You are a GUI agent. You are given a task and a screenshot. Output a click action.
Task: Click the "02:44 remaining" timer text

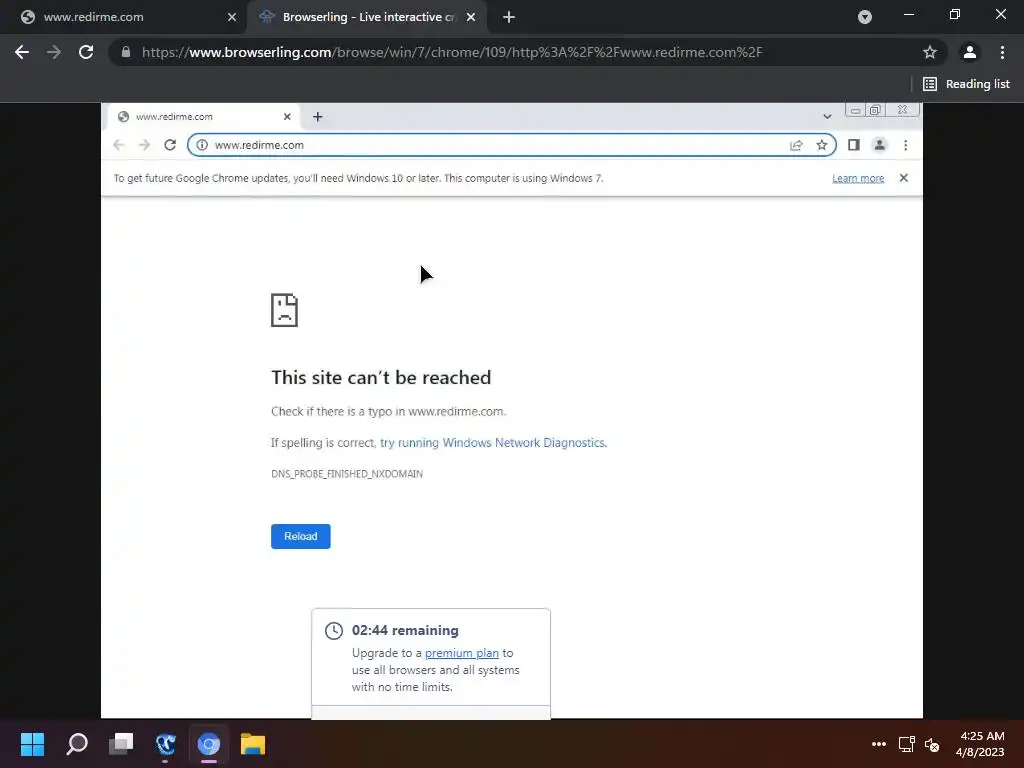405,630
